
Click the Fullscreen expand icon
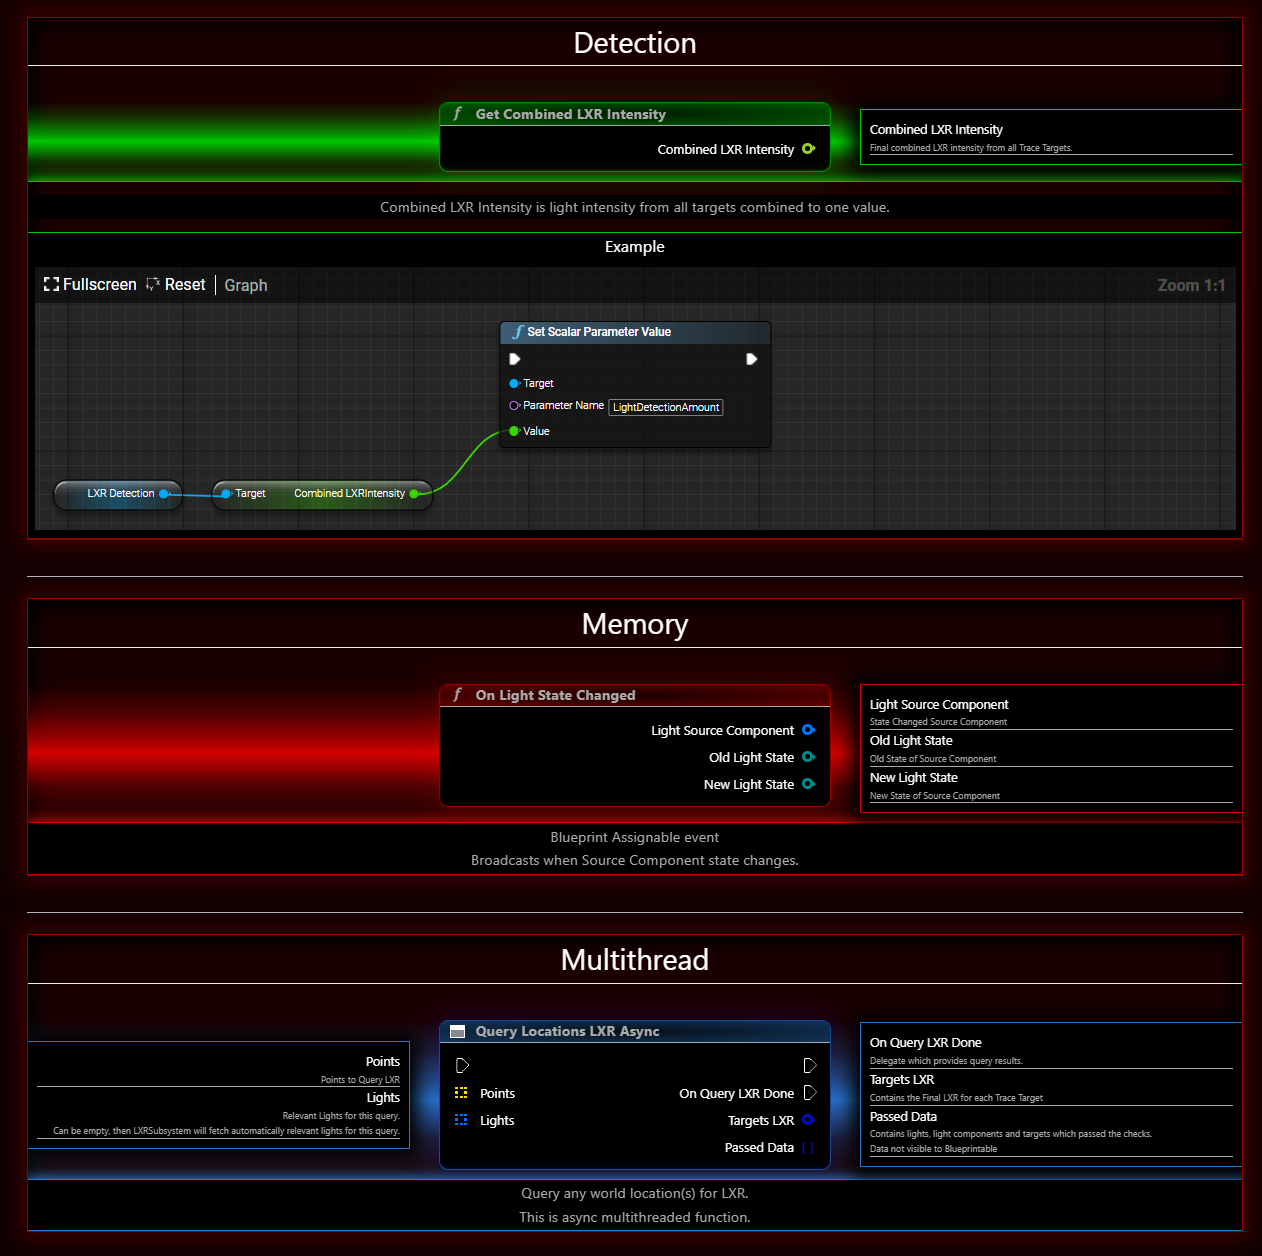51,285
